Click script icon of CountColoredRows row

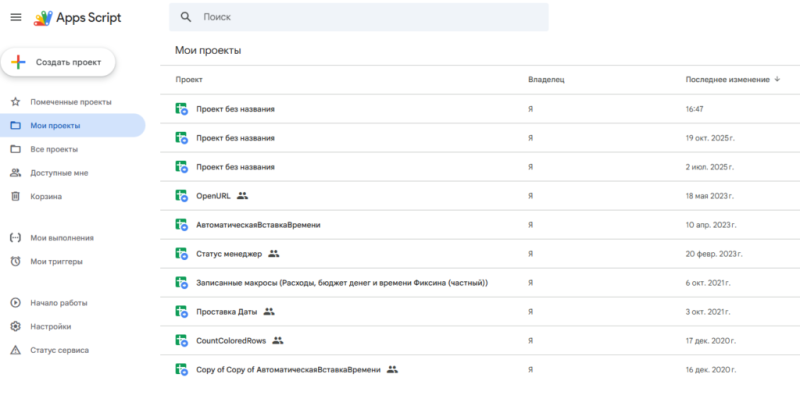tap(182, 341)
